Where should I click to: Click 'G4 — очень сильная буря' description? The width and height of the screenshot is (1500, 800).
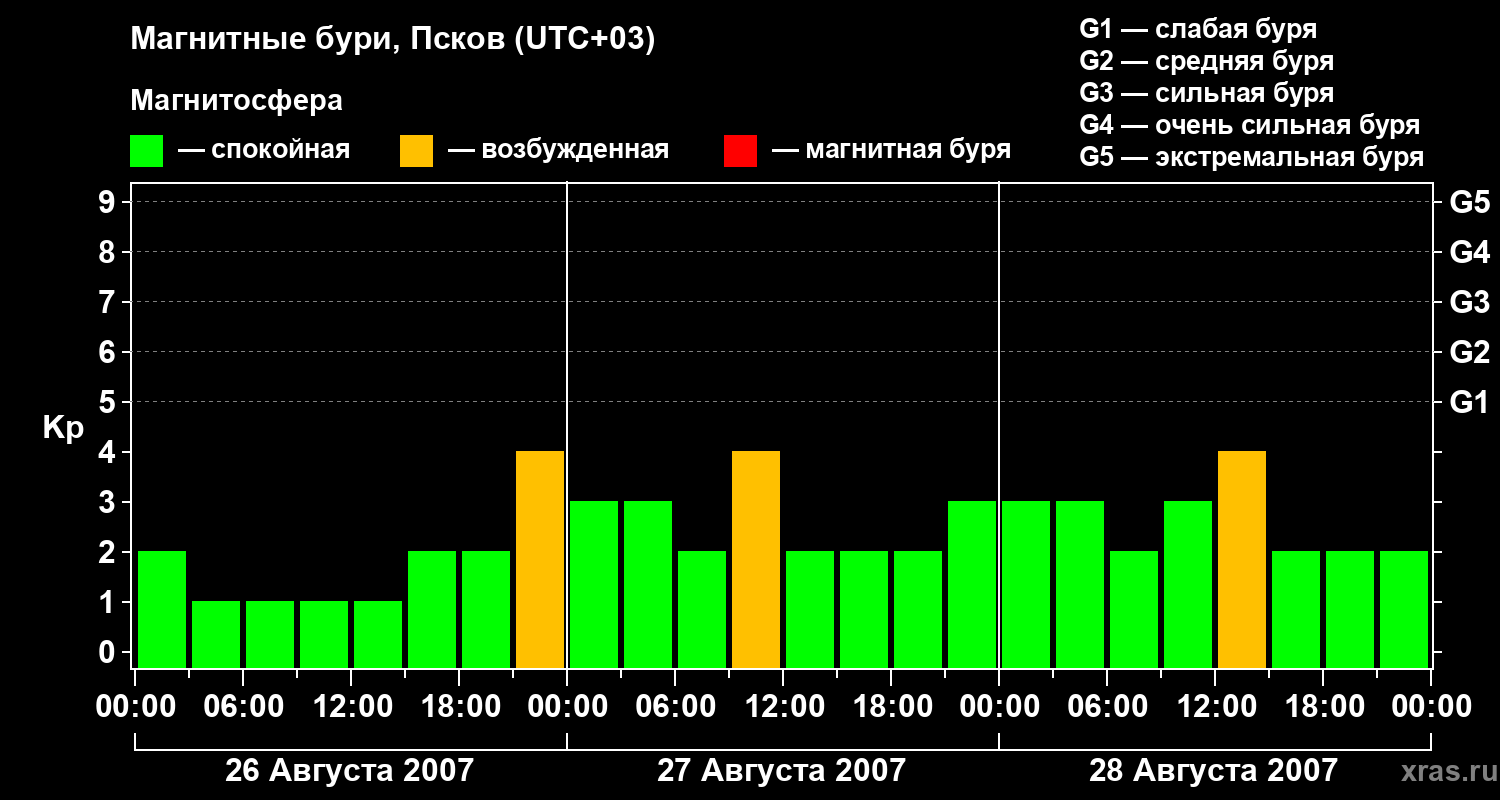(1250, 125)
